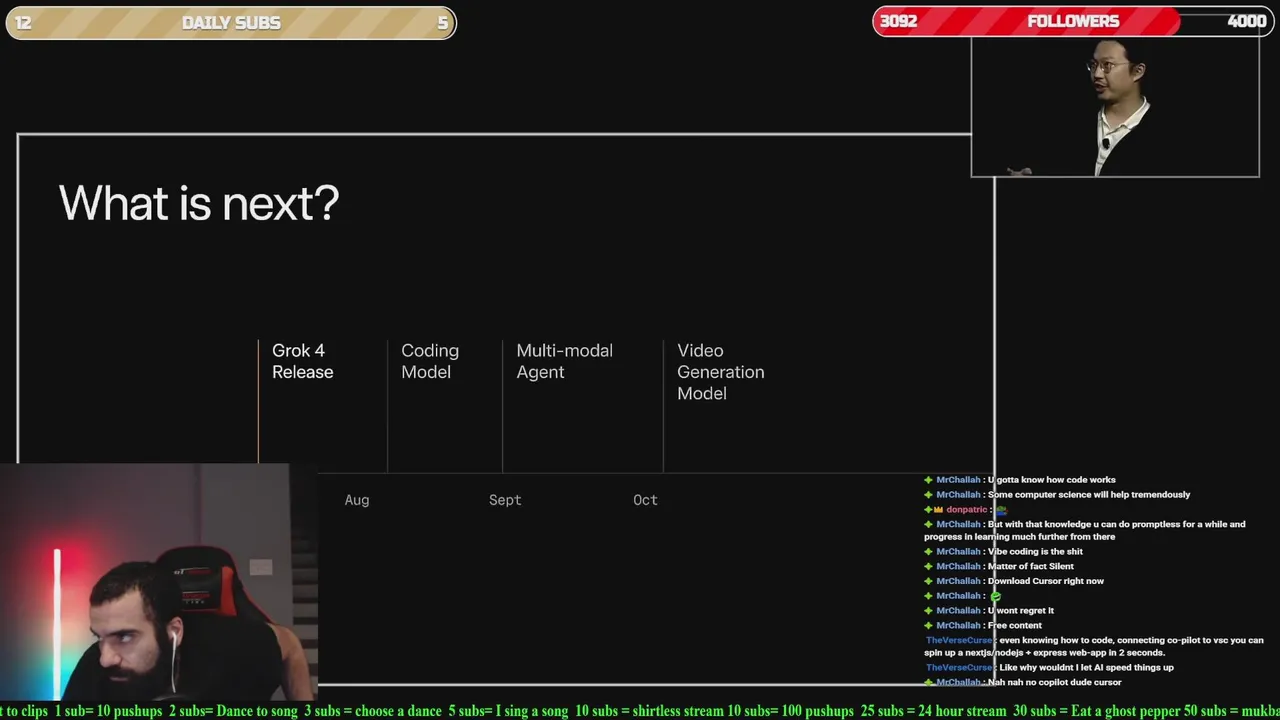Click the donpatric username in chat
1280x720 pixels.
967,510
